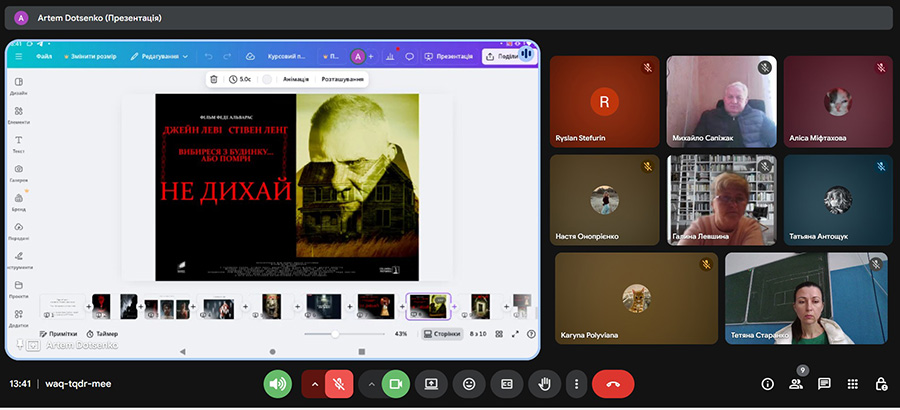Viewport: 900px width, 410px height.
Task: Open the emoji reactions panel
Action: pyautogui.click(x=469, y=384)
